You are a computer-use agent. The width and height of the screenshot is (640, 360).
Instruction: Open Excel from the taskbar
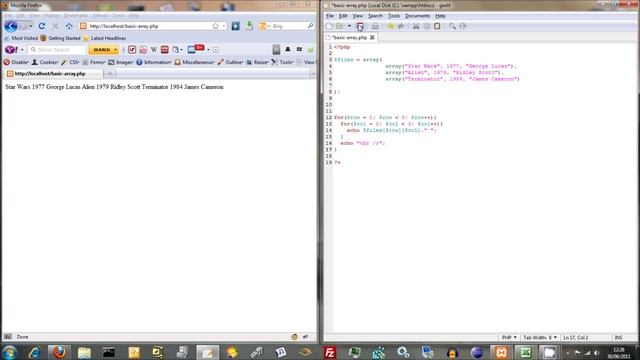[525, 352]
